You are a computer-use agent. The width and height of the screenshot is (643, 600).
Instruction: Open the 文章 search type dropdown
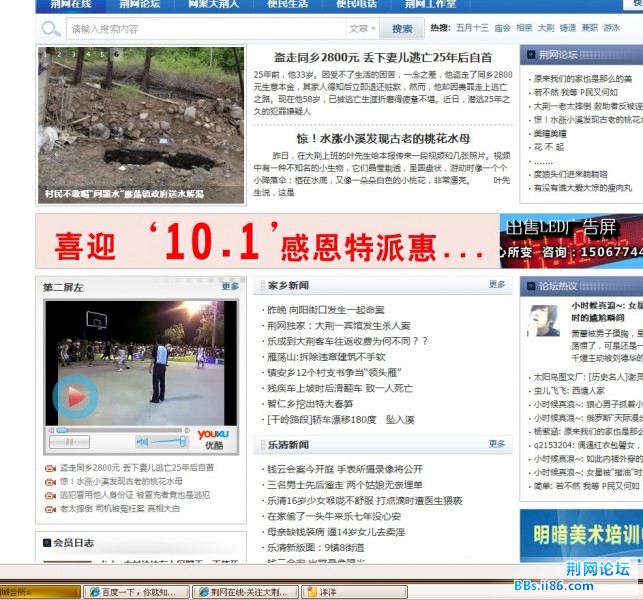tap(362, 29)
